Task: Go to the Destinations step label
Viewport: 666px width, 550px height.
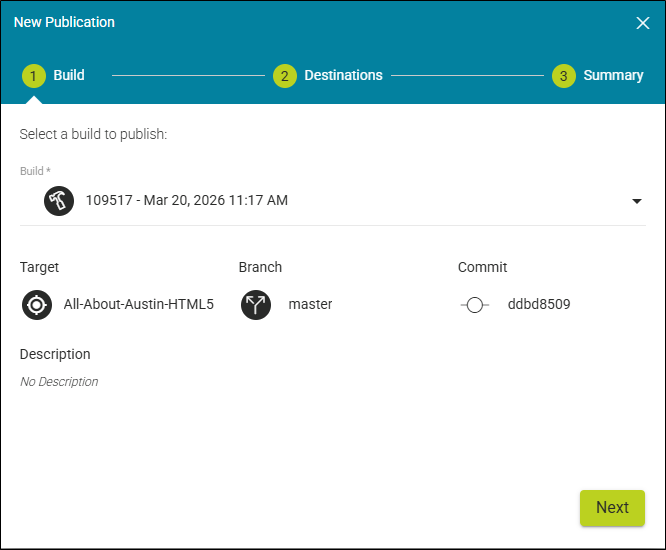Action: [x=343, y=76]
